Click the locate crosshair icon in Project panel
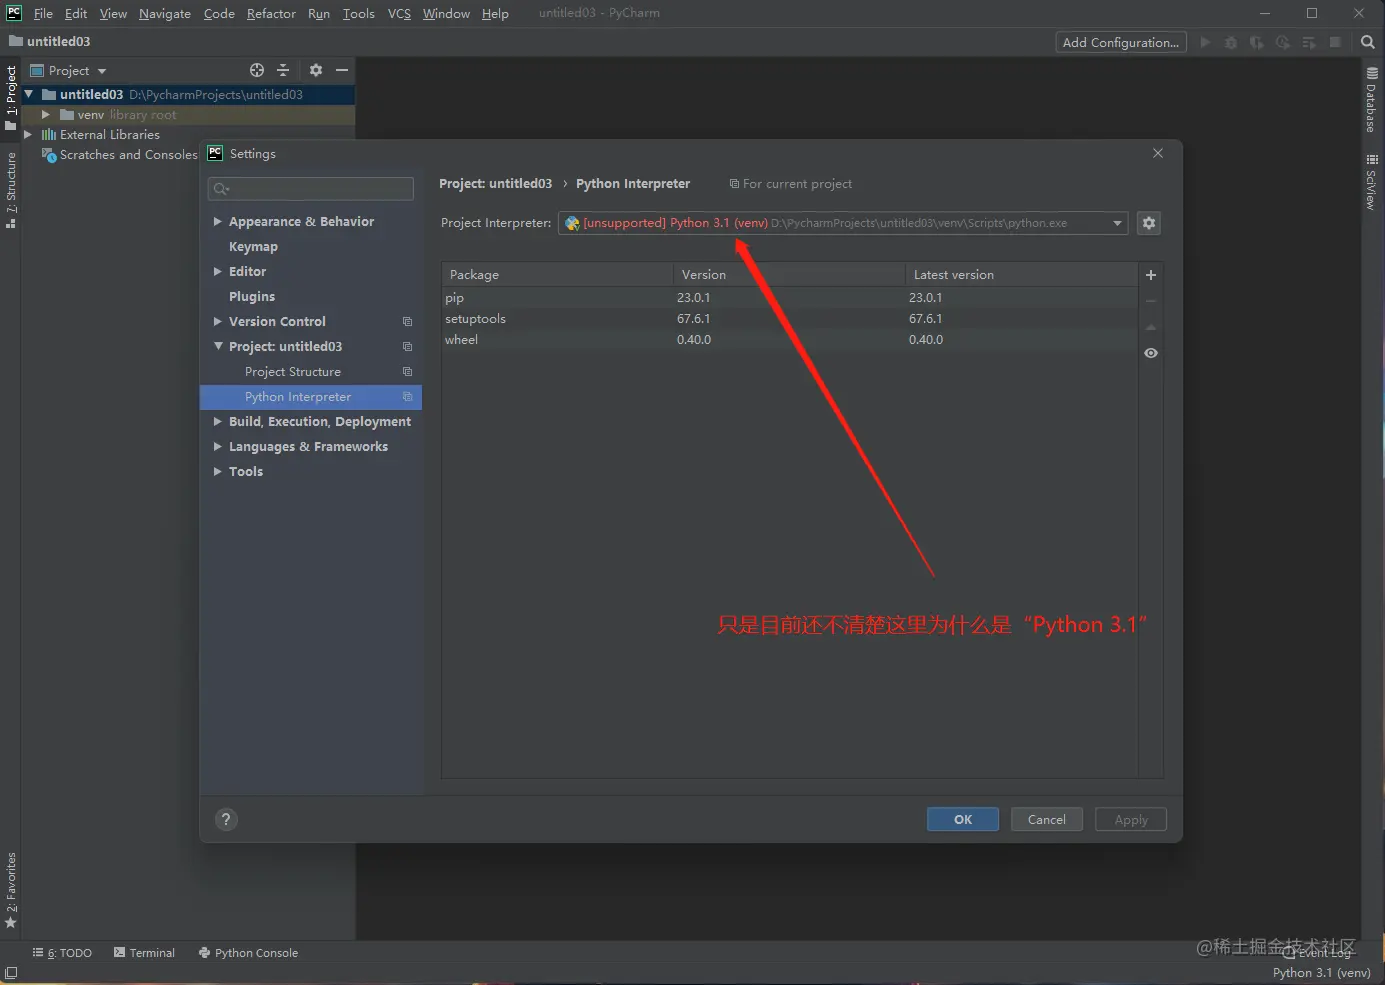The width and height of the screenshot is (1385, 985). click(x=257, y=70)
